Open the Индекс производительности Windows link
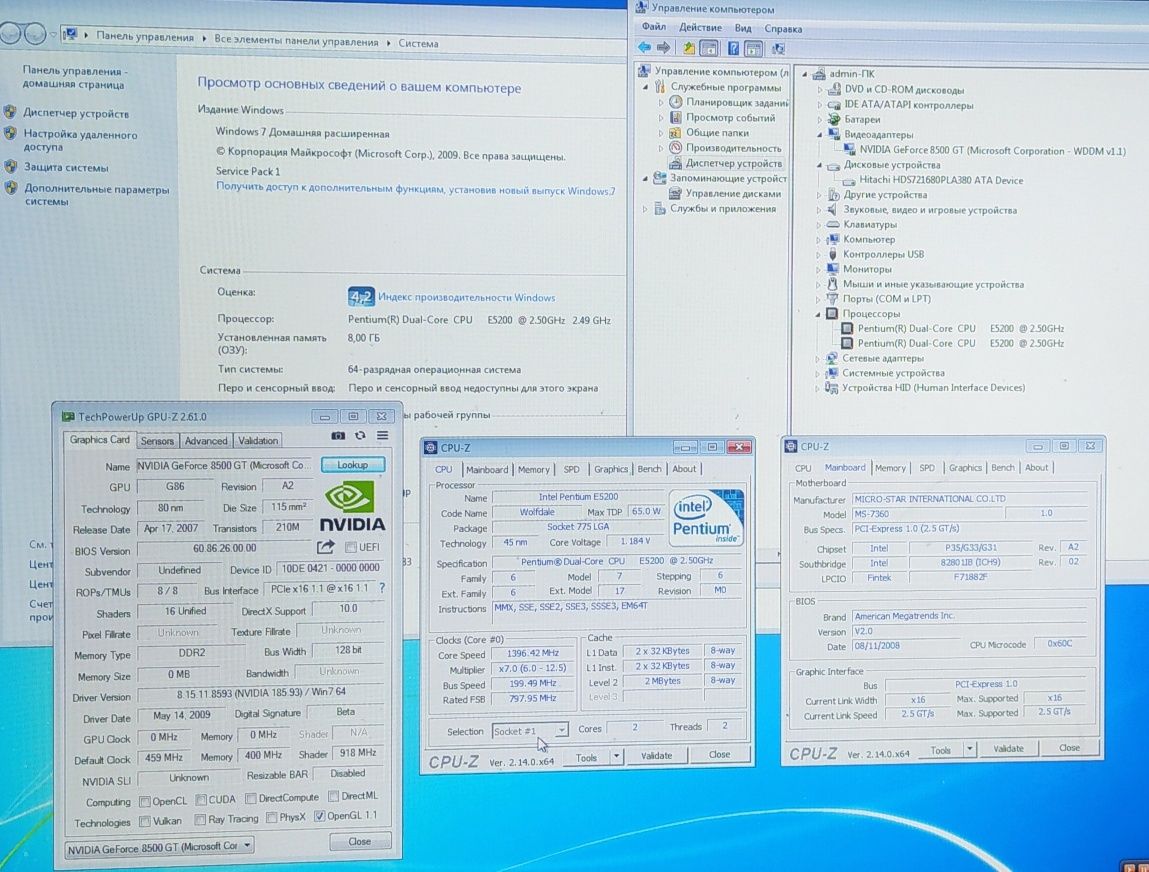Screen dimensions: 1149x872 467,298
